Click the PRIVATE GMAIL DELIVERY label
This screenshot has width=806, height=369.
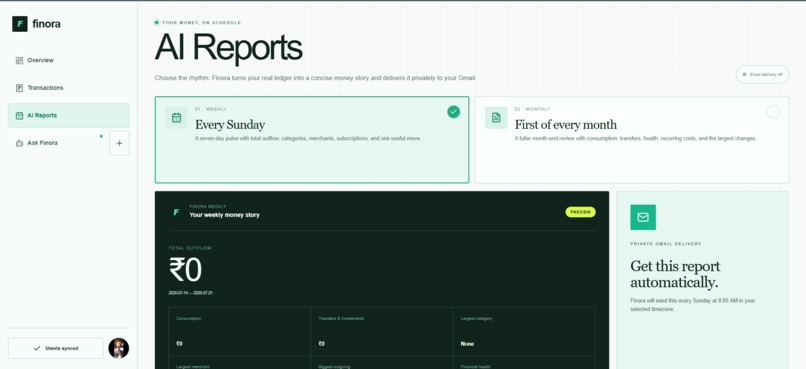pos(666,244)
